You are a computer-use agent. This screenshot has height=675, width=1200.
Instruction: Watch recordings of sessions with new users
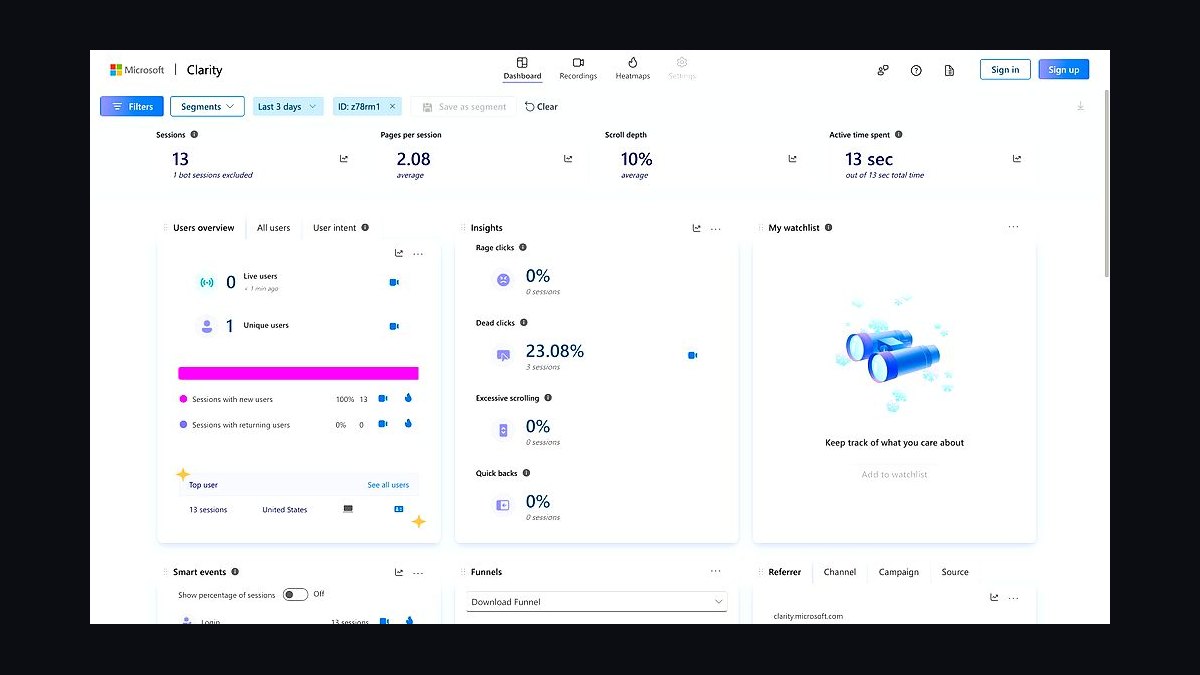point(382,398)
